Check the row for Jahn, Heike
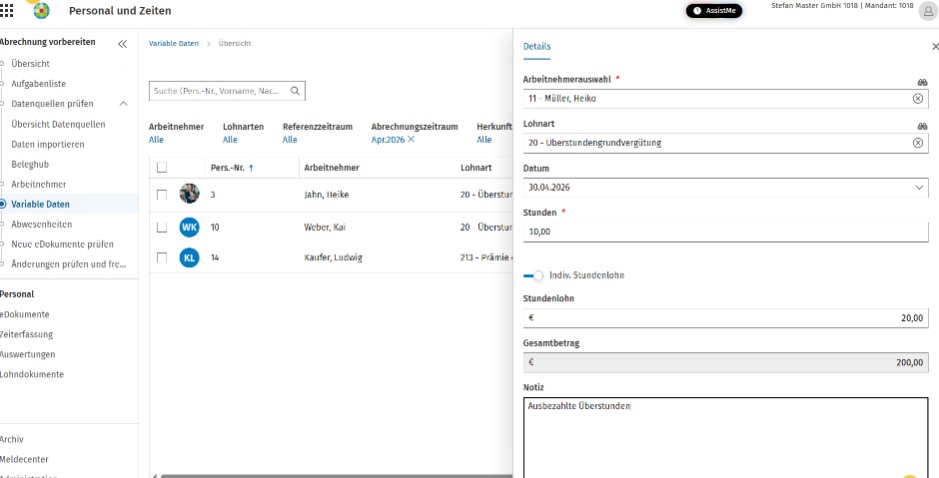Image resolution: width=939 pixels, height=478 pixels. pos(162,195)
